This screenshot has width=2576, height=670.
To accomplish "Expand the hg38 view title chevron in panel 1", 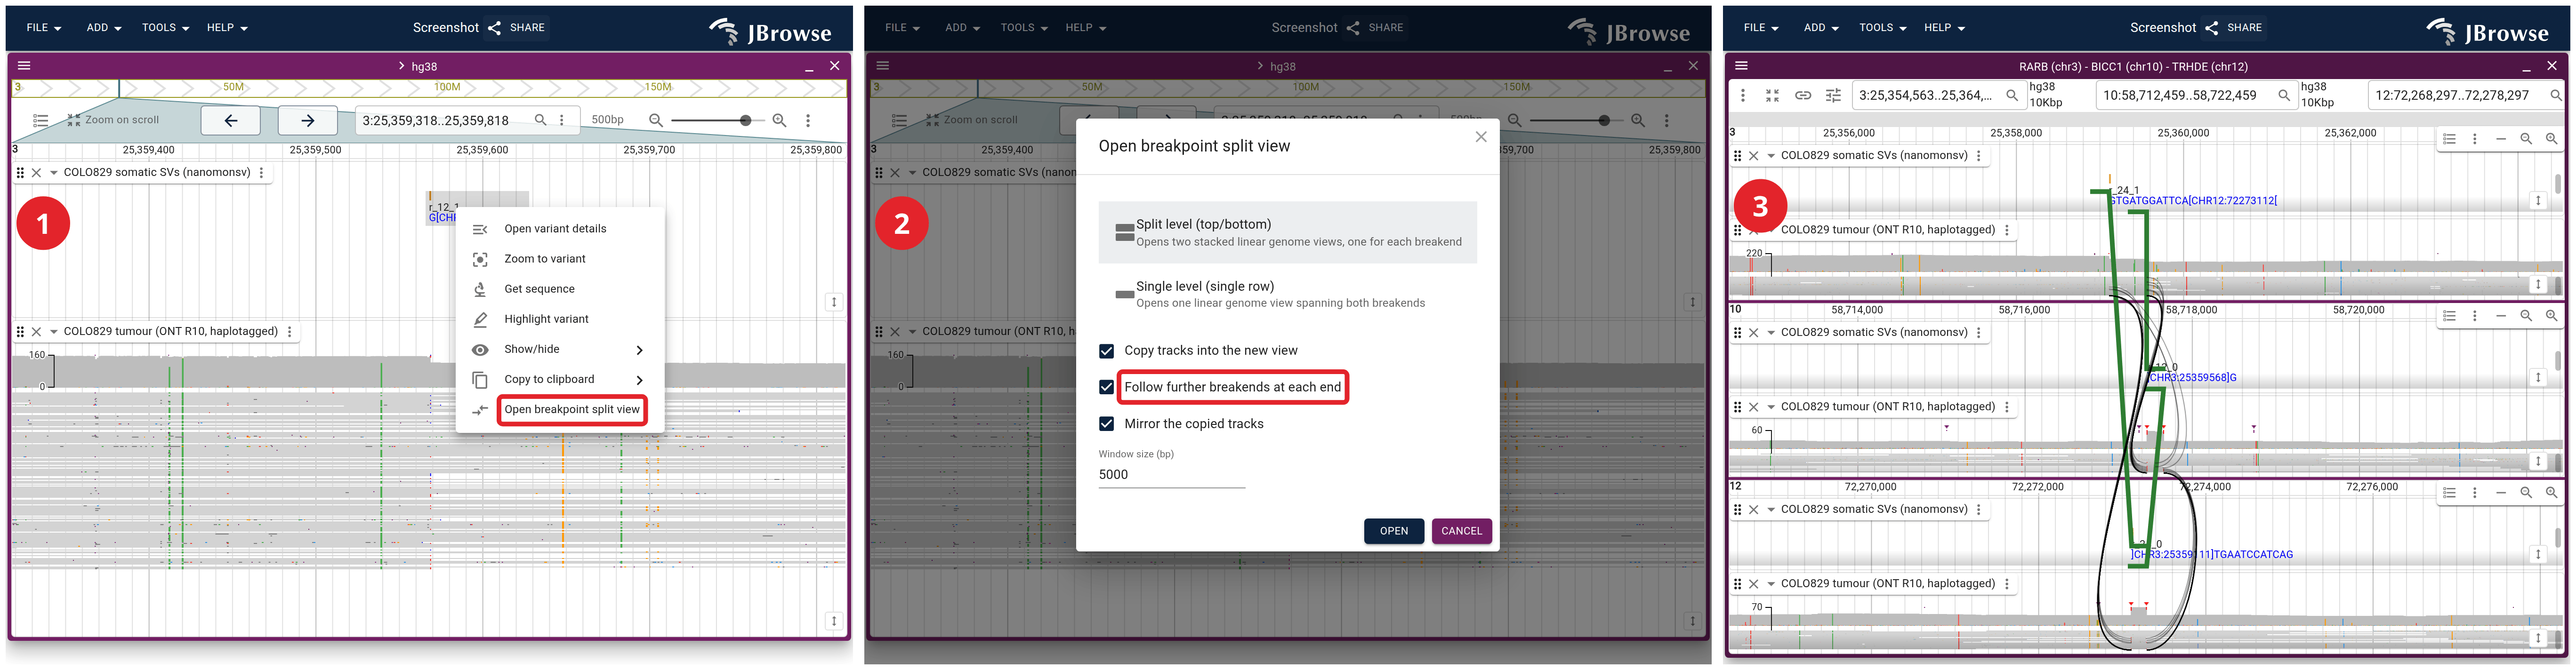I will pos(402,66).
